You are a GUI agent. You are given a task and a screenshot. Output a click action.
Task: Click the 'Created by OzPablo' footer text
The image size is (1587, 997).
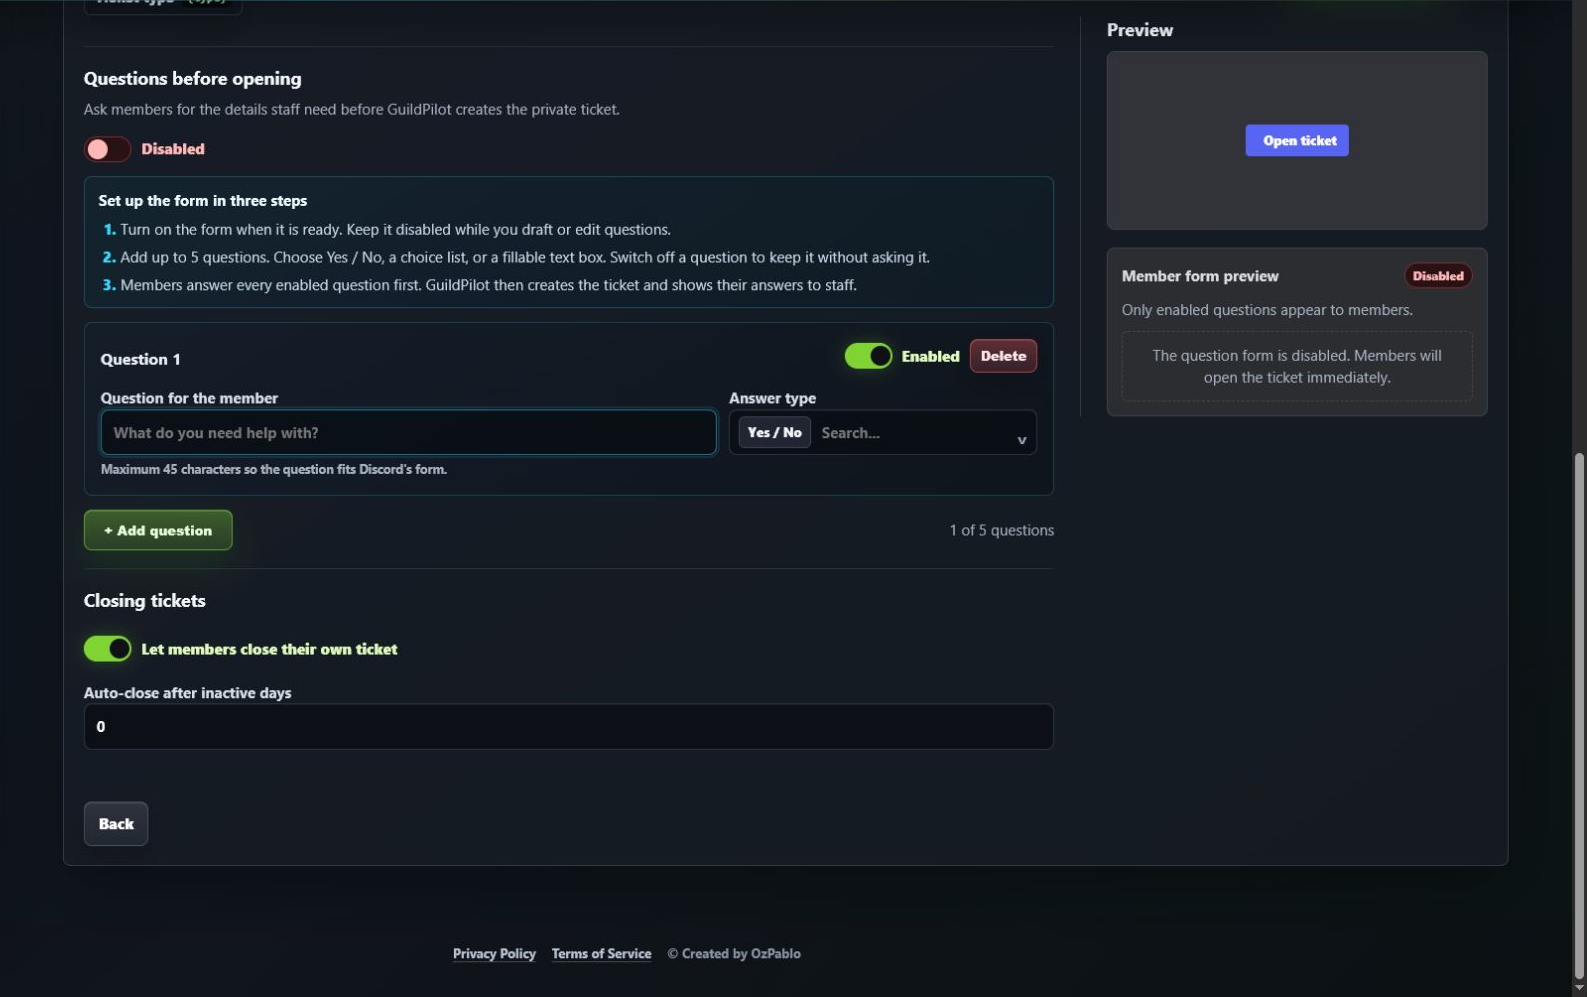(x=734, y=954)
